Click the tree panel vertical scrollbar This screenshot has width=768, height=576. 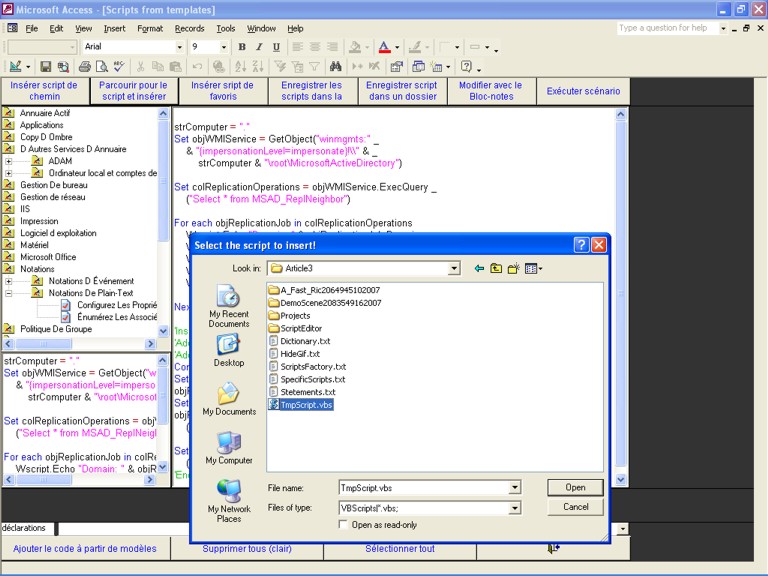coord(163,222)
